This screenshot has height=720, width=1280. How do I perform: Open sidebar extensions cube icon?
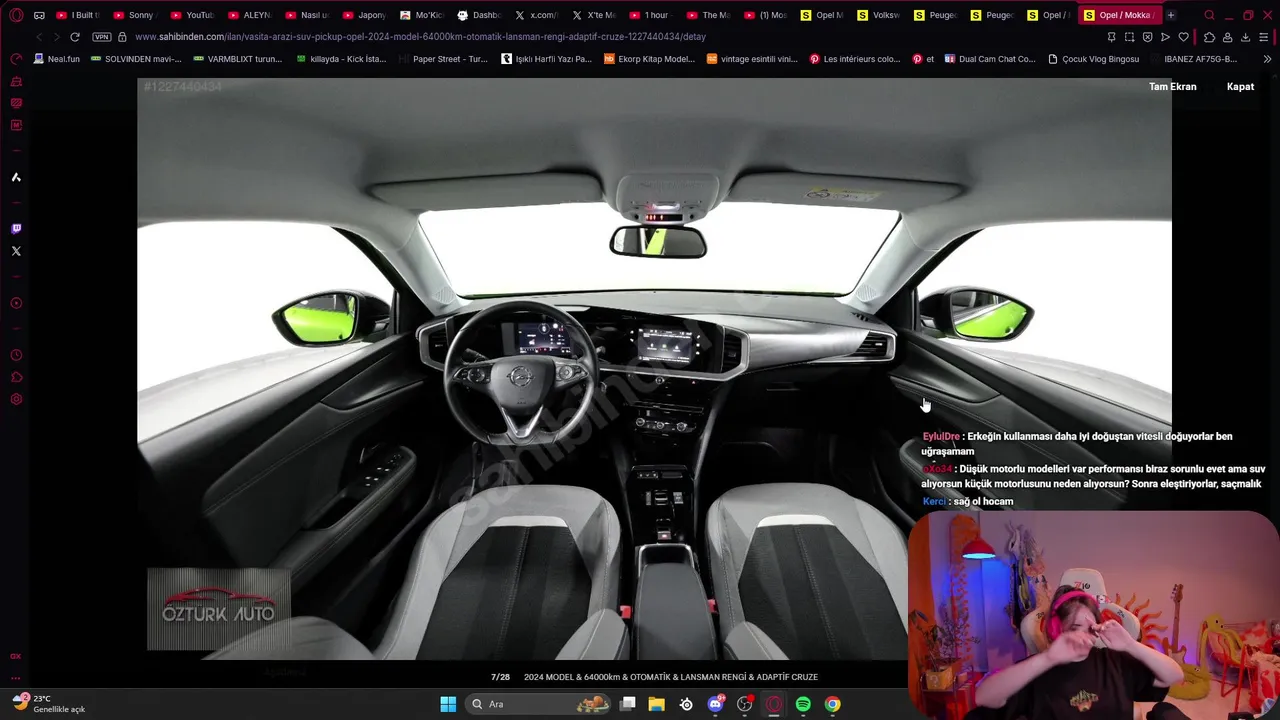pyautogui.click(x=16, y=377)
